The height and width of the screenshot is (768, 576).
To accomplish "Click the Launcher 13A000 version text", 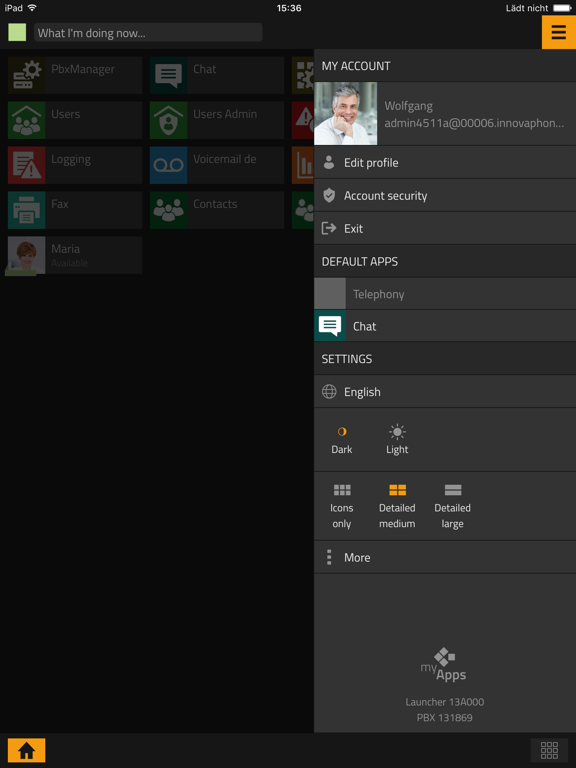I will 445,702.
